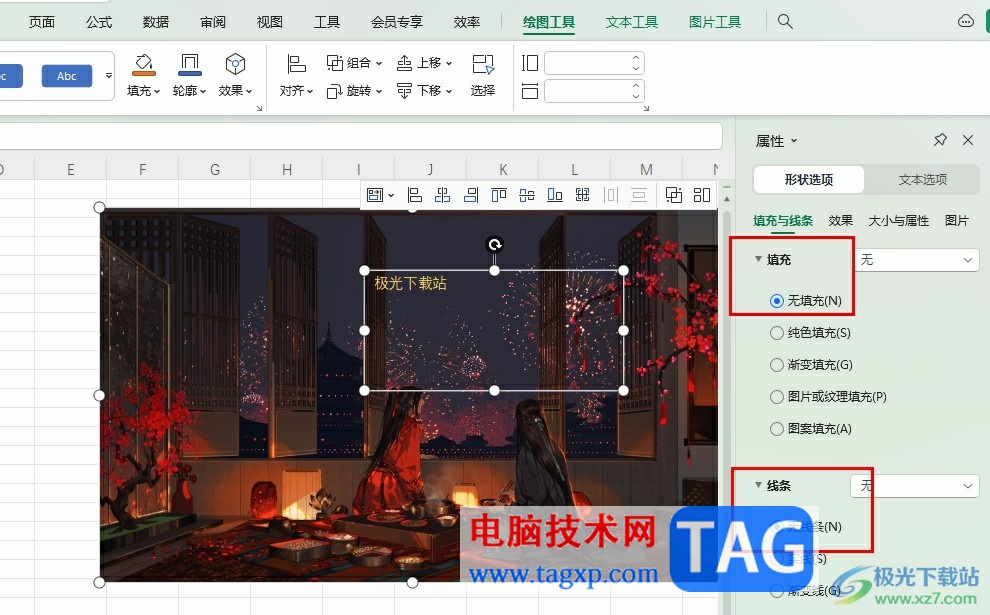Open the text wrap layout dropdown arrow in floating toolbar
The image size is (990, 615).
pyautogui.click(x=391, y=195)
